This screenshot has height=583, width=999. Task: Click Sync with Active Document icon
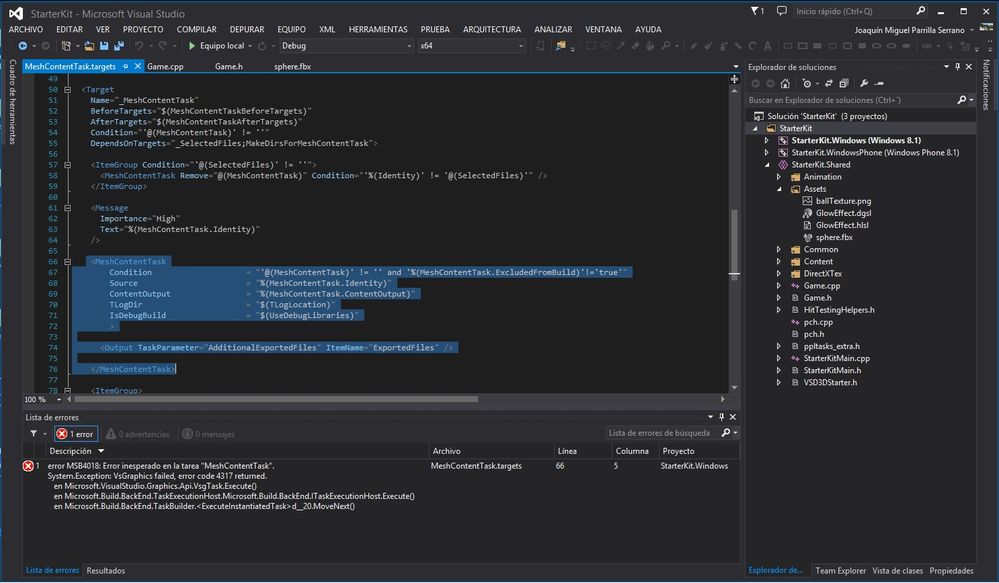point(829,83)
